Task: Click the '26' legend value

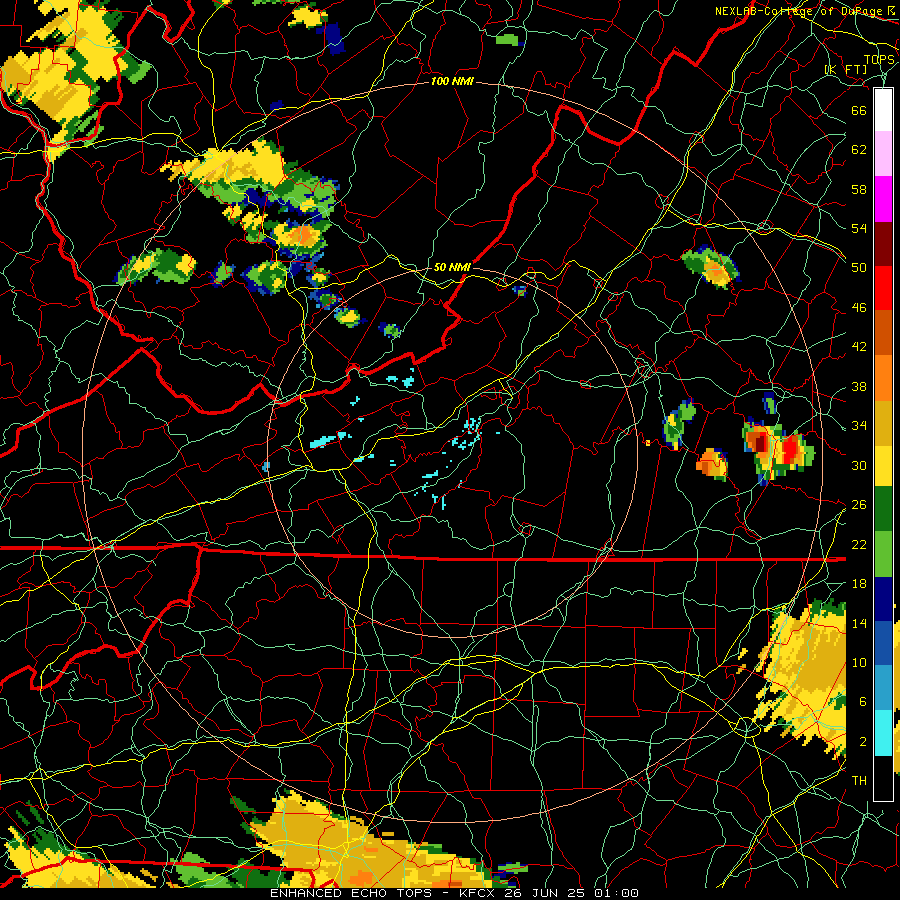Action: point(859,505)
